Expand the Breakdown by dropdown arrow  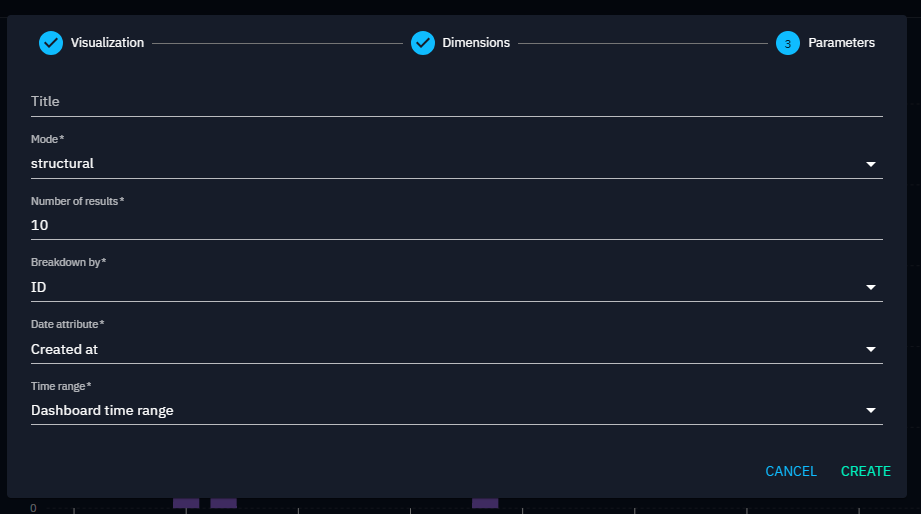point(870,288)
